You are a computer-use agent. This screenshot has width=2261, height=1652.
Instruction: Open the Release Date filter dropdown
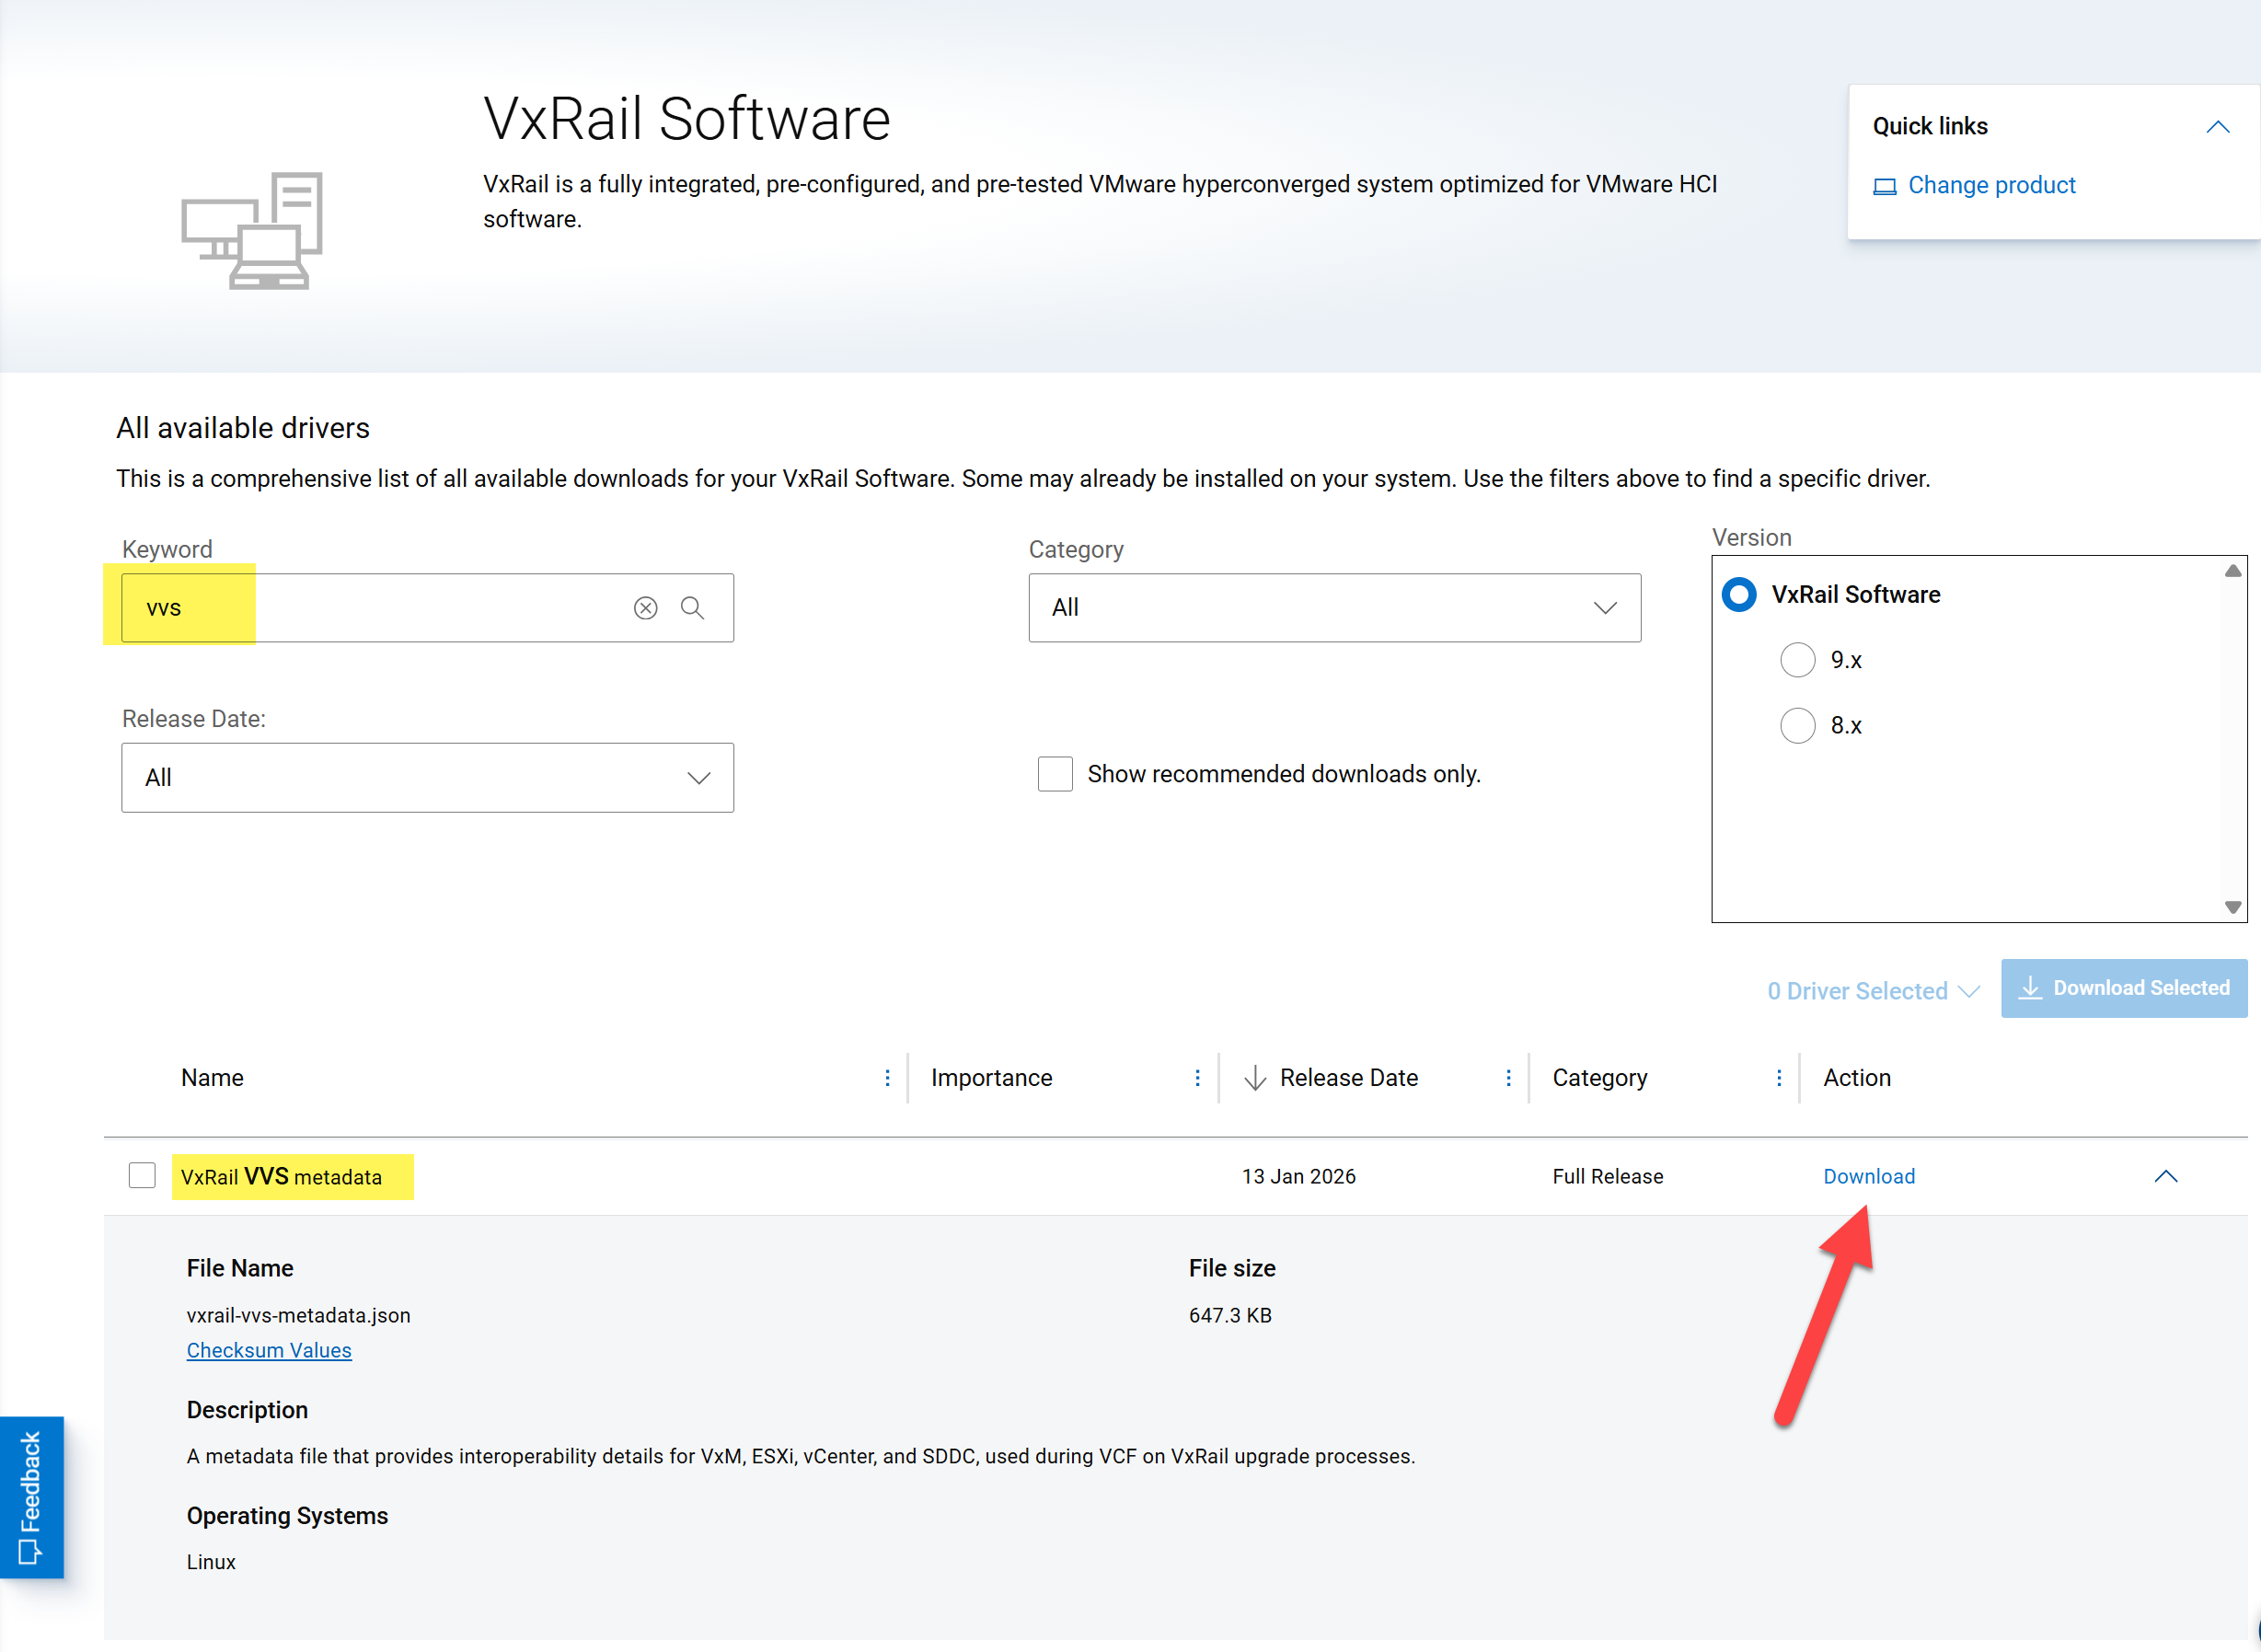tap(427, 778)
